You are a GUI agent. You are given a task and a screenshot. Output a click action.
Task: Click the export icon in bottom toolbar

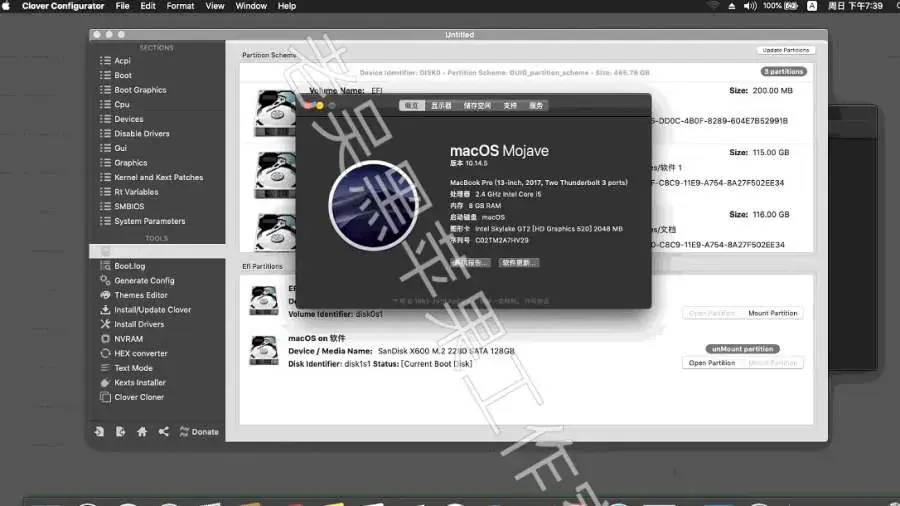pyautogui.click(x=120, y=431)
